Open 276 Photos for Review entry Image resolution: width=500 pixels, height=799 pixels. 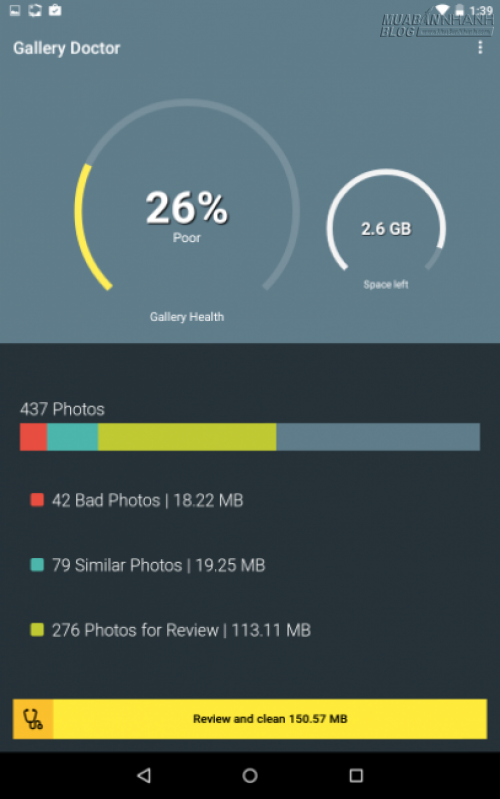point(170,630)
